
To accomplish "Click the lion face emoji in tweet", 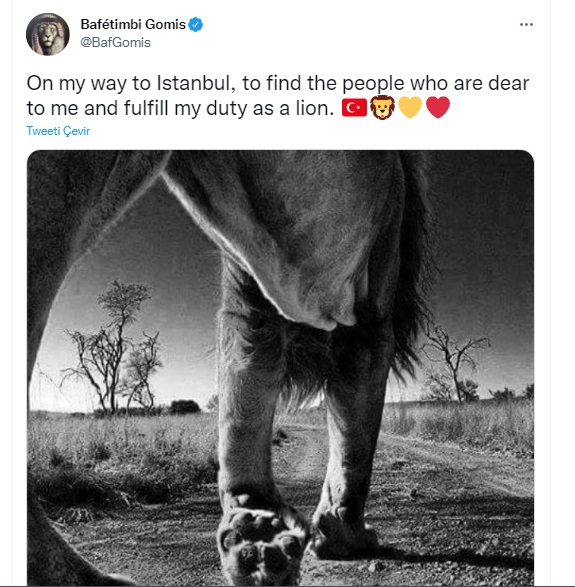I will coord(382,108).
